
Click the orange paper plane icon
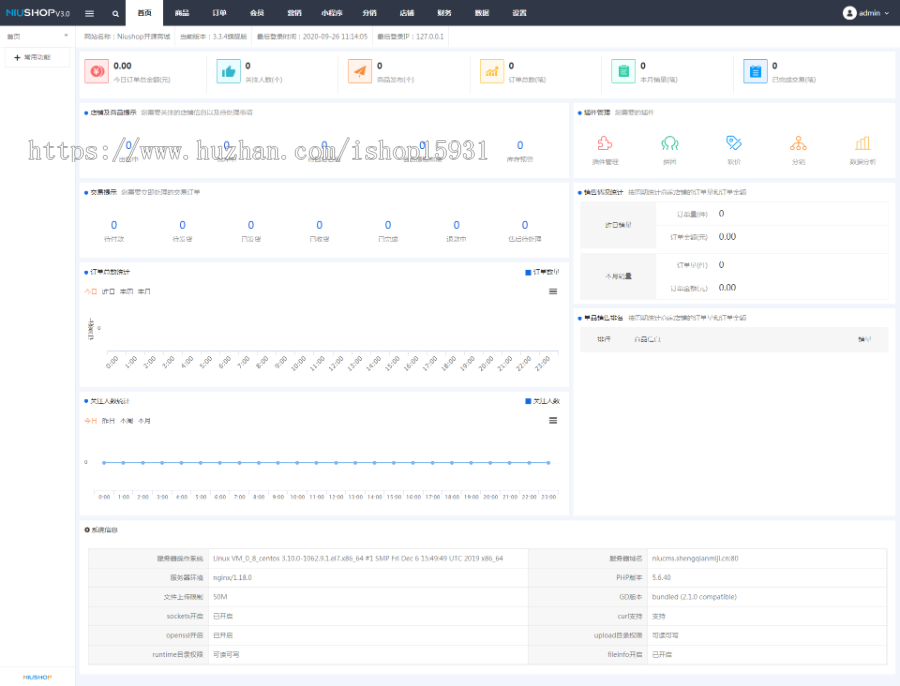click(360, 71)
